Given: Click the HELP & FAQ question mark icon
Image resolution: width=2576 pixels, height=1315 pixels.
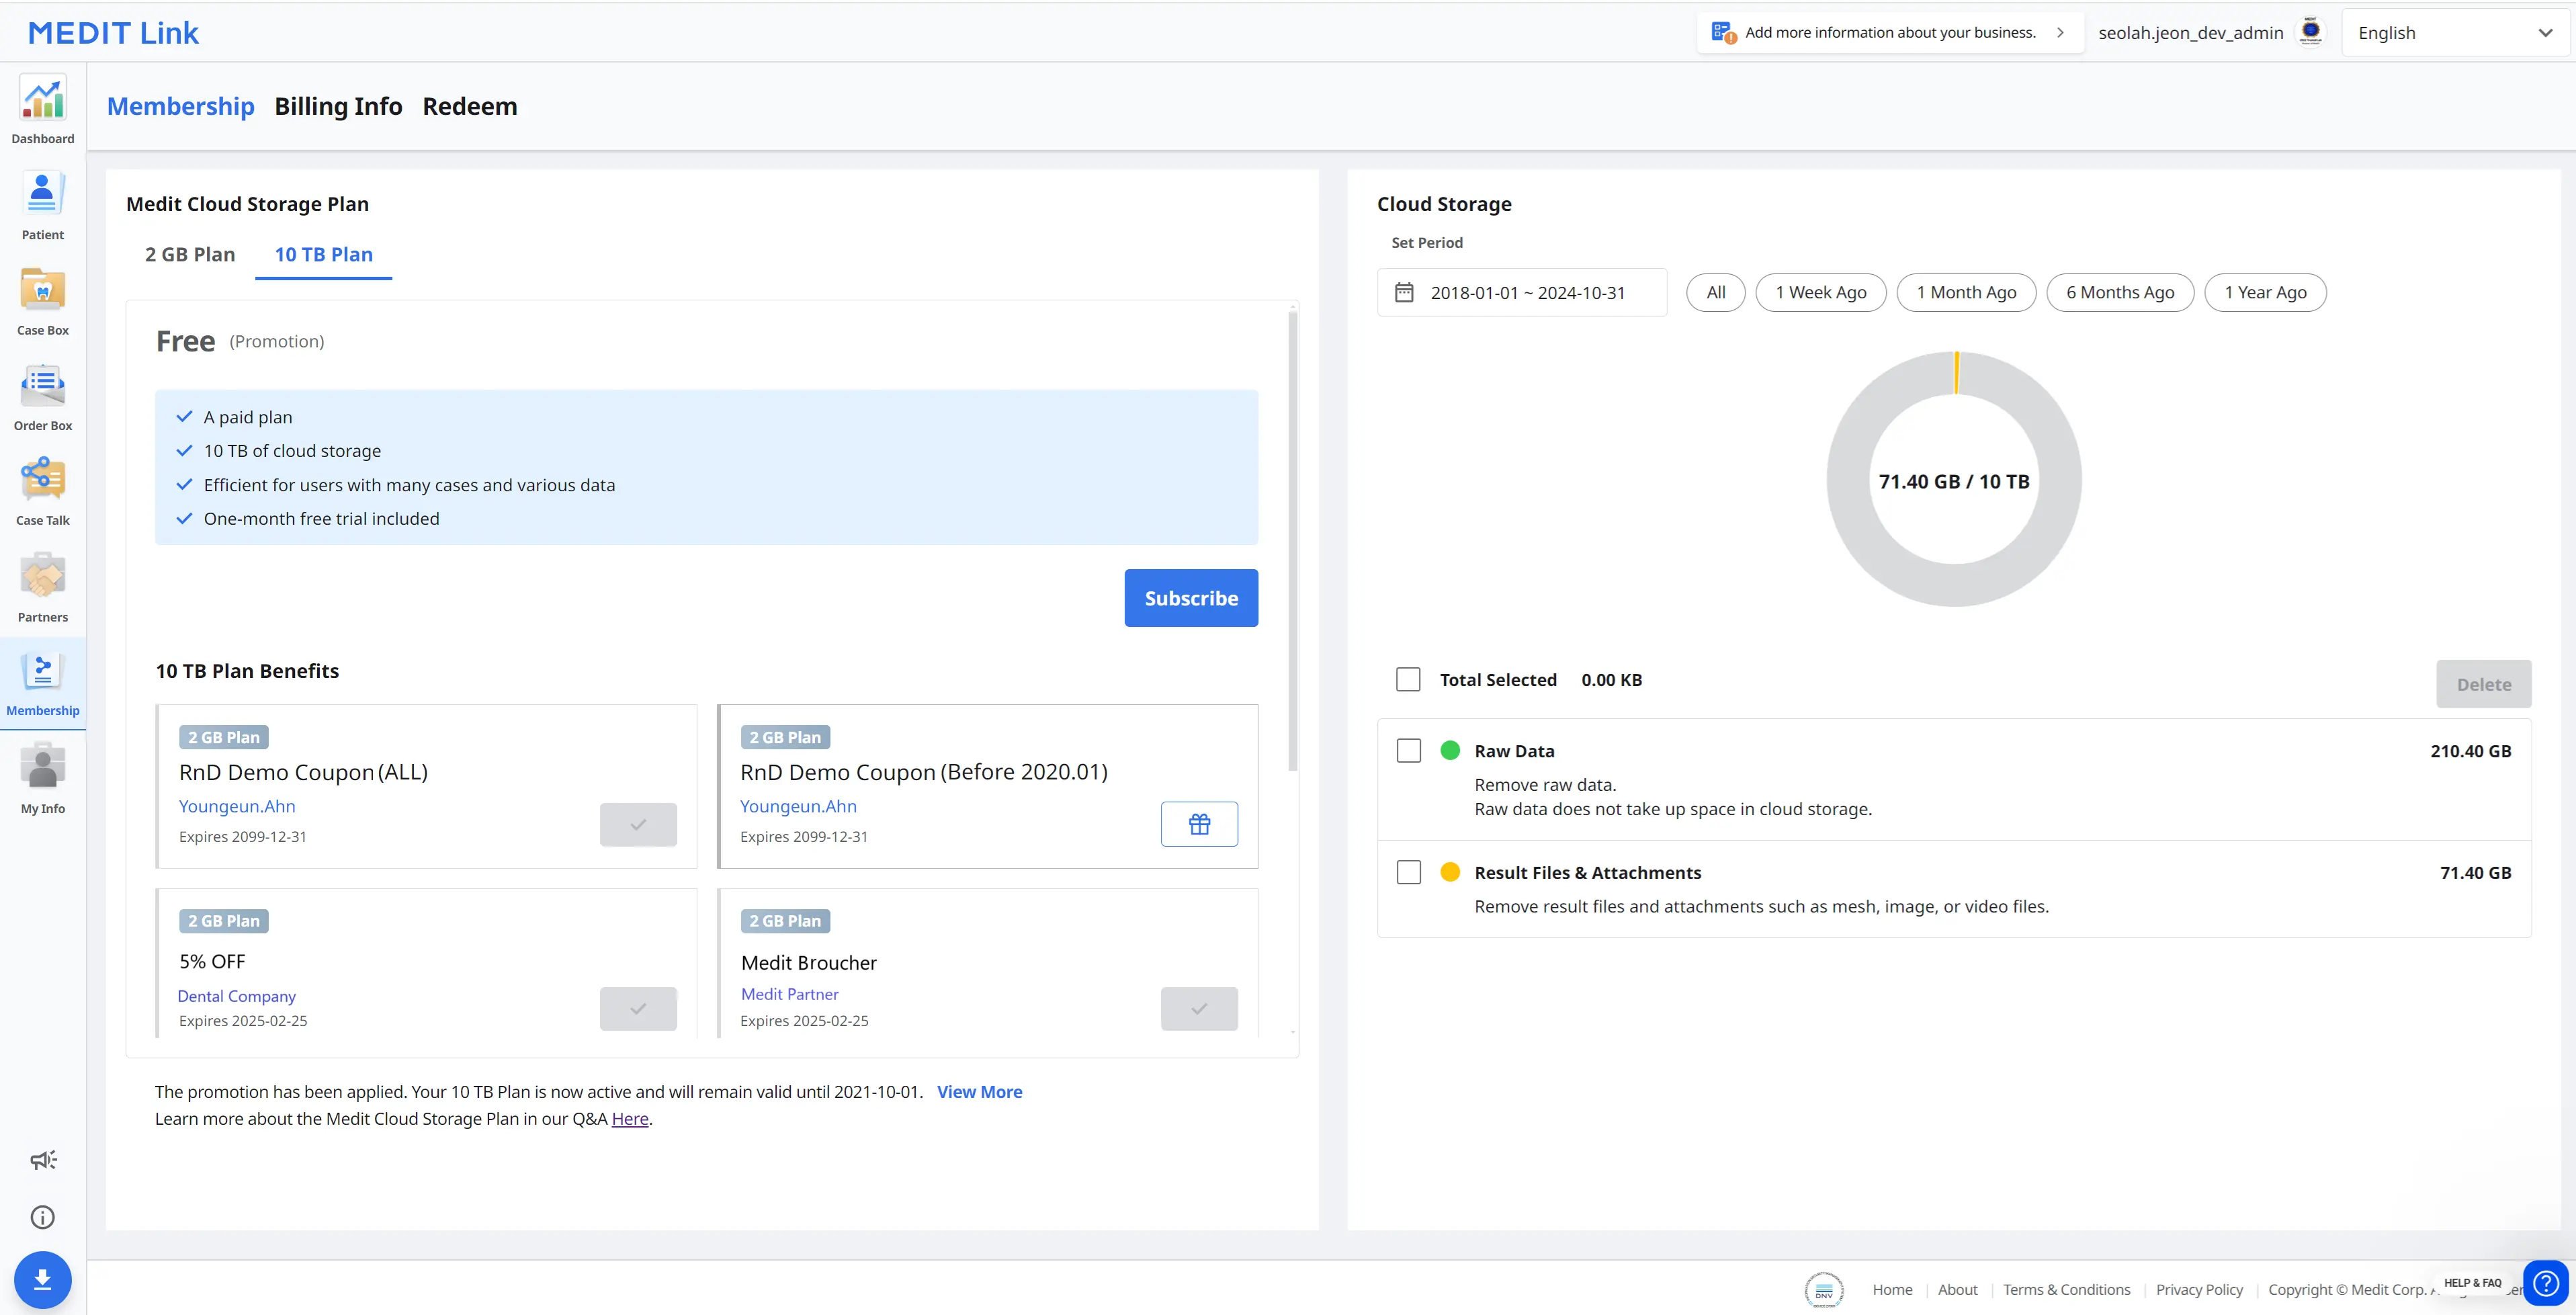Looking at the screenshot, I should click(2545, 1283).
